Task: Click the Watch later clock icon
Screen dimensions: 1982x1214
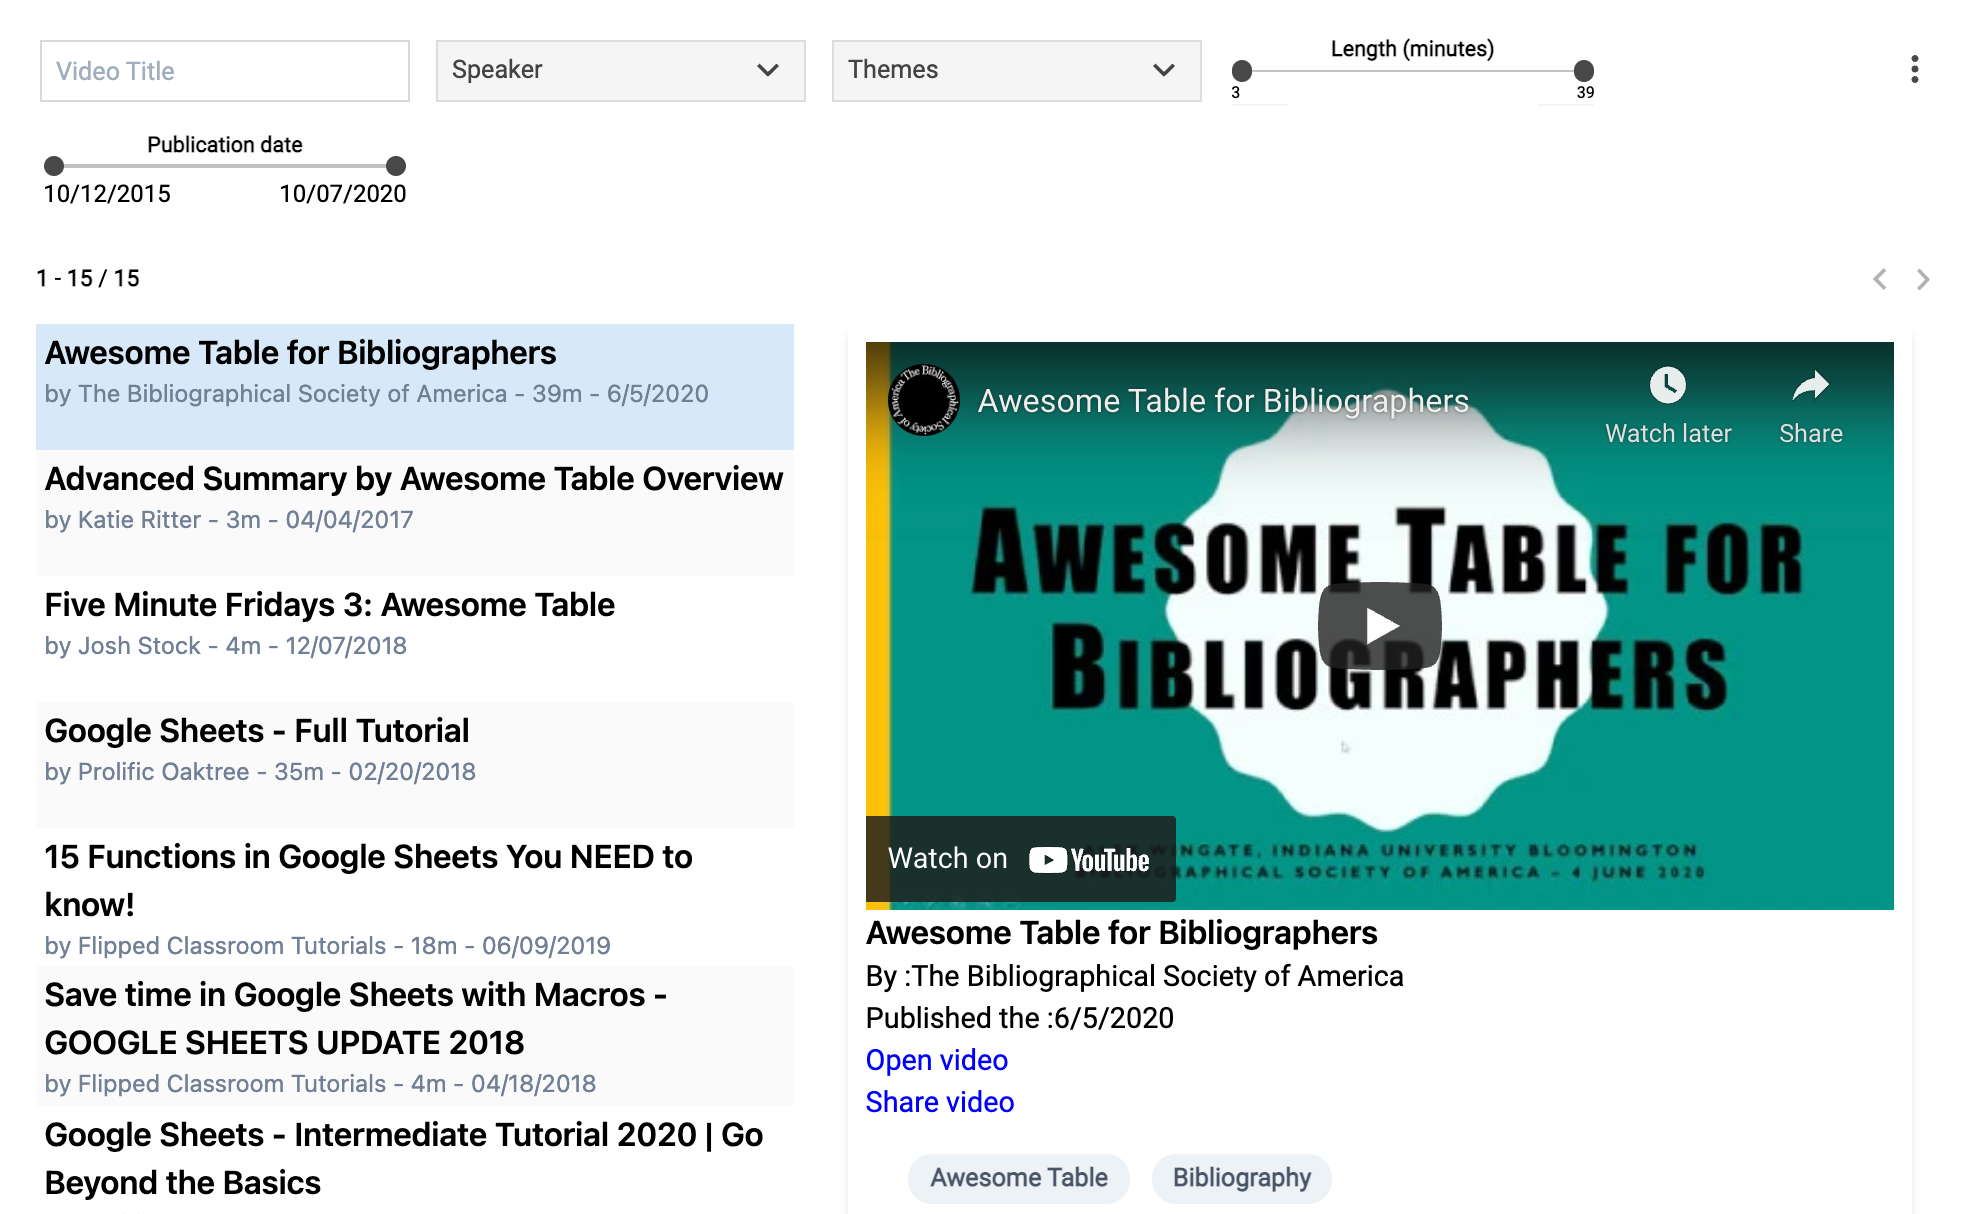Action: (1667, 385)
